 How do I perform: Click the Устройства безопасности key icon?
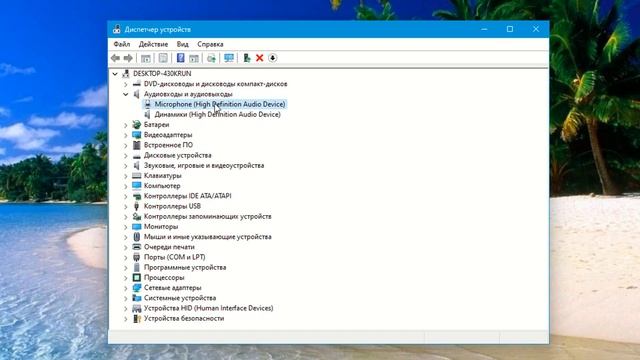coord(137,318)
